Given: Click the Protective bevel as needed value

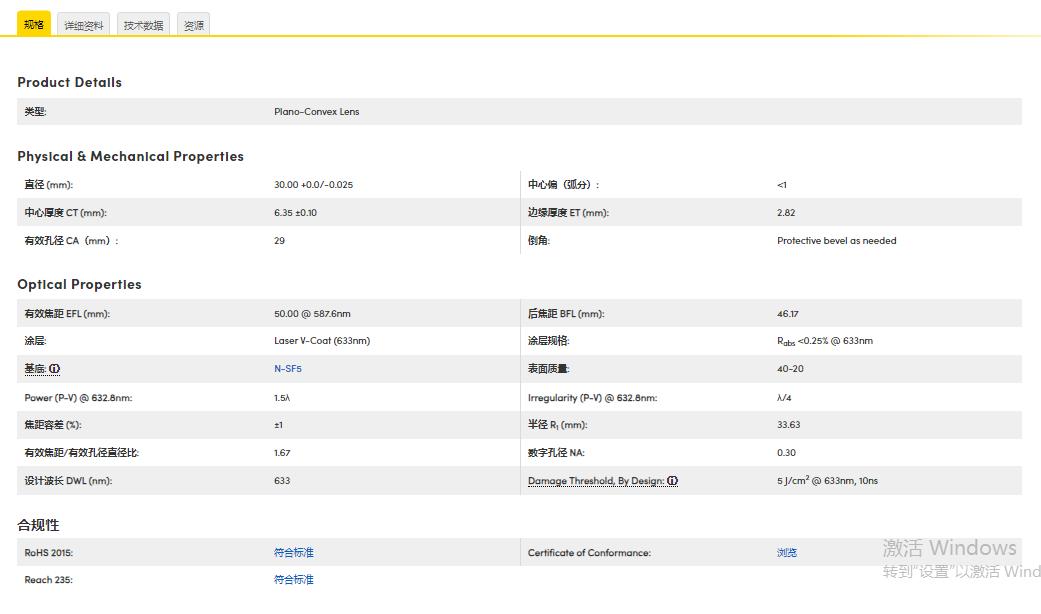Looking at the screenshot, I should tap(836, 241).
